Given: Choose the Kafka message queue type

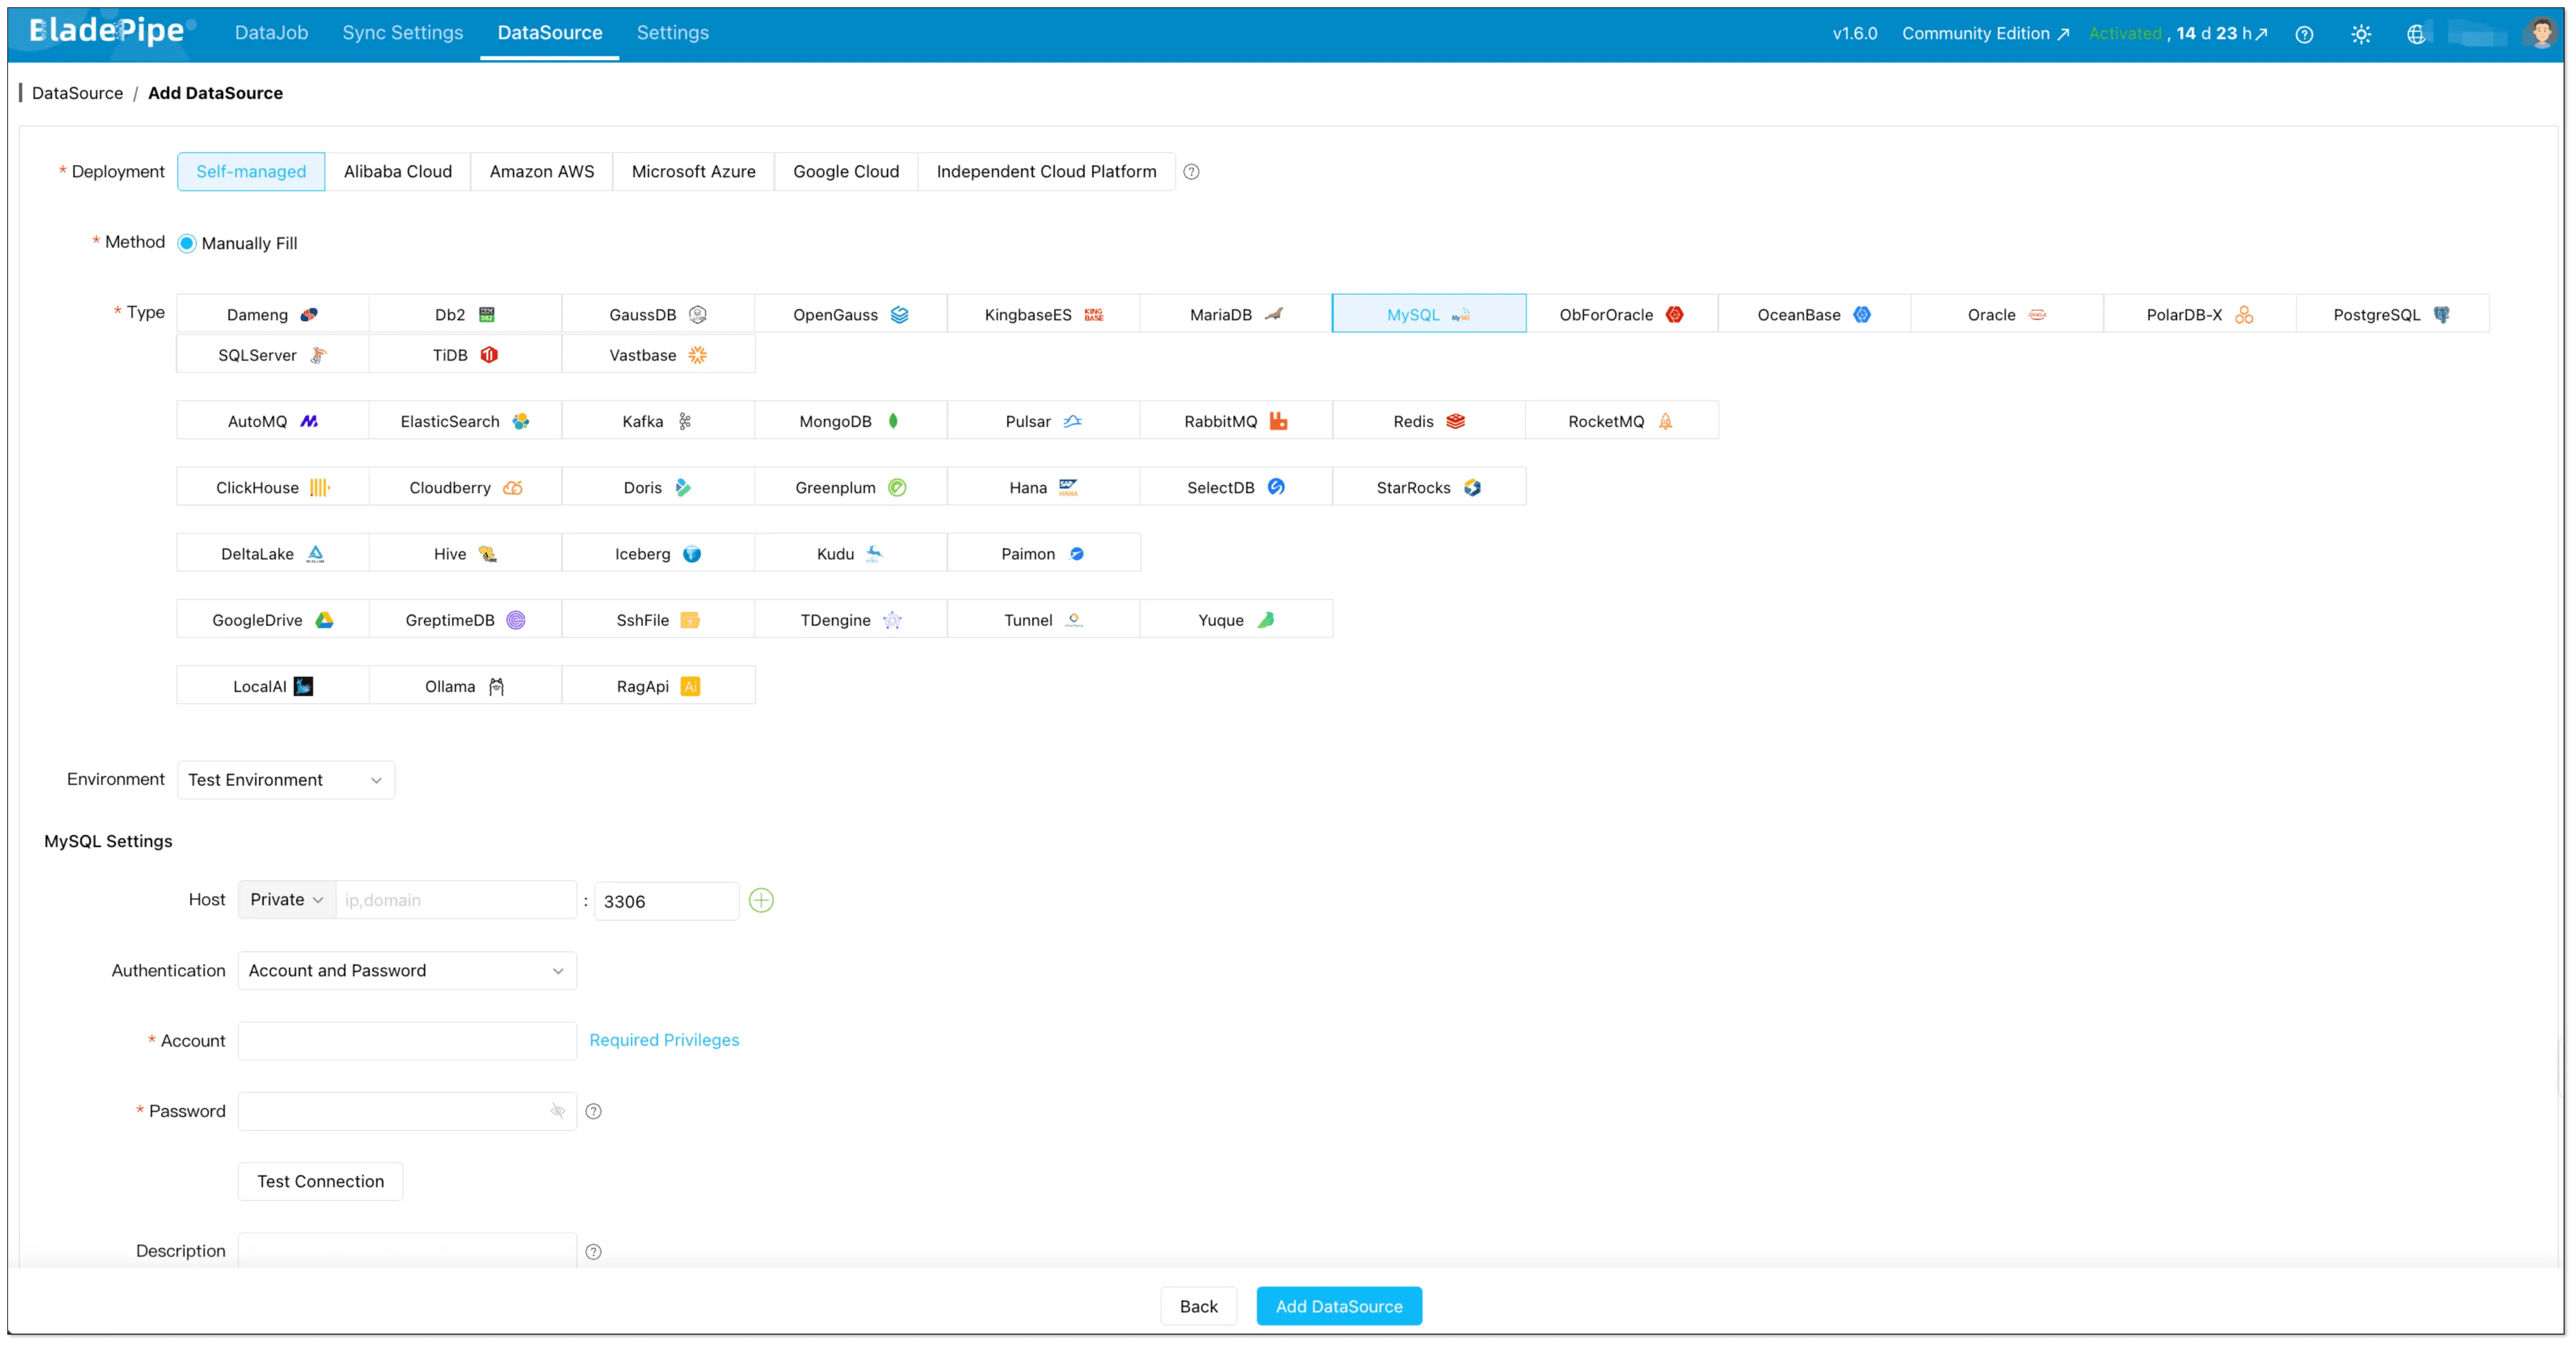Looking at the screenshot, I should pyautogui.click(x=657, y=421).
